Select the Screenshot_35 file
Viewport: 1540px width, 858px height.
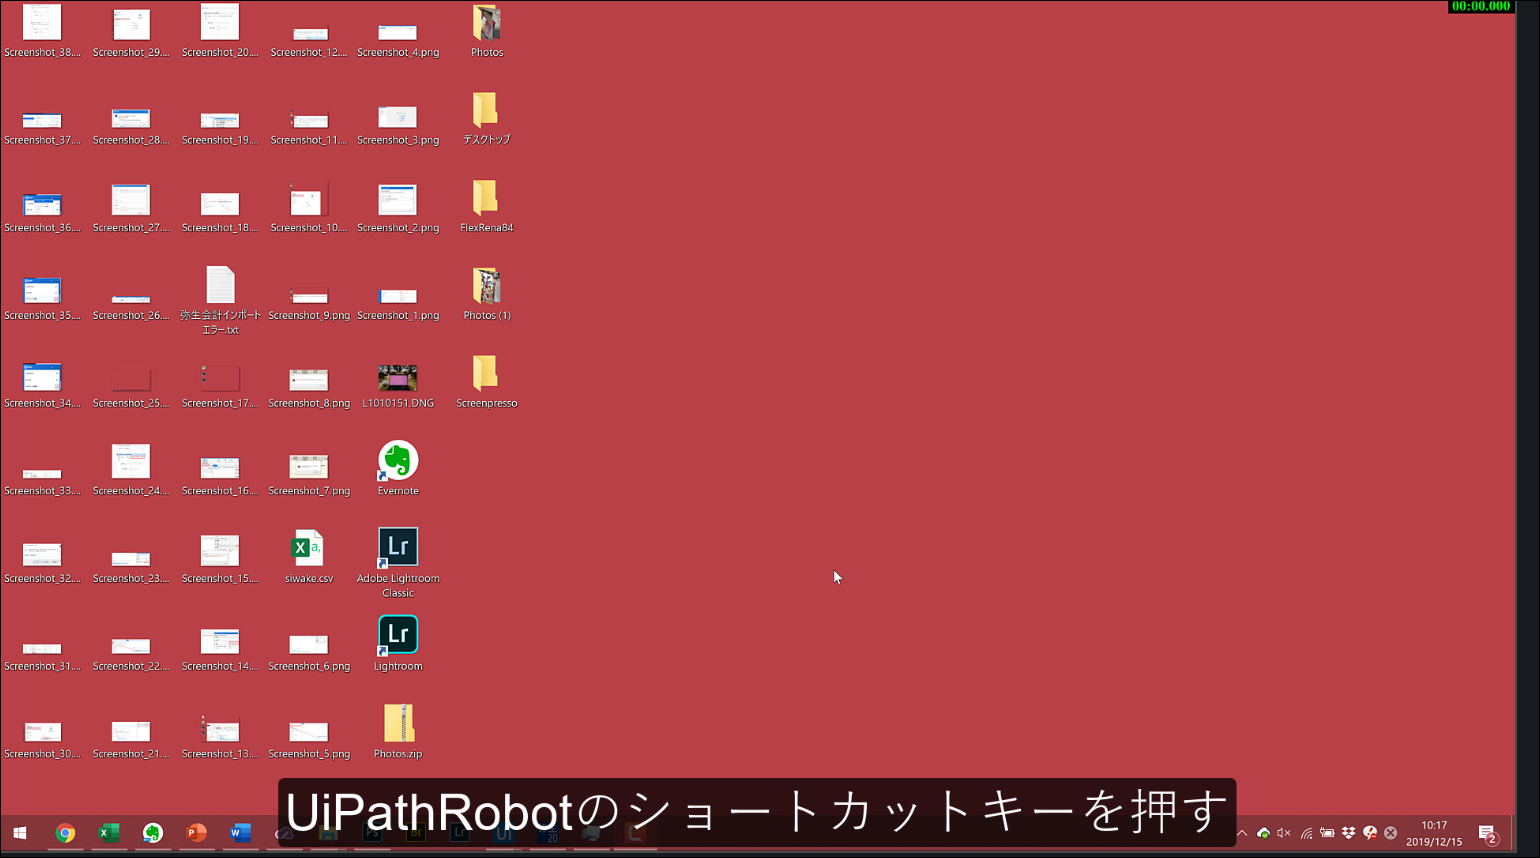pos(42,298)
